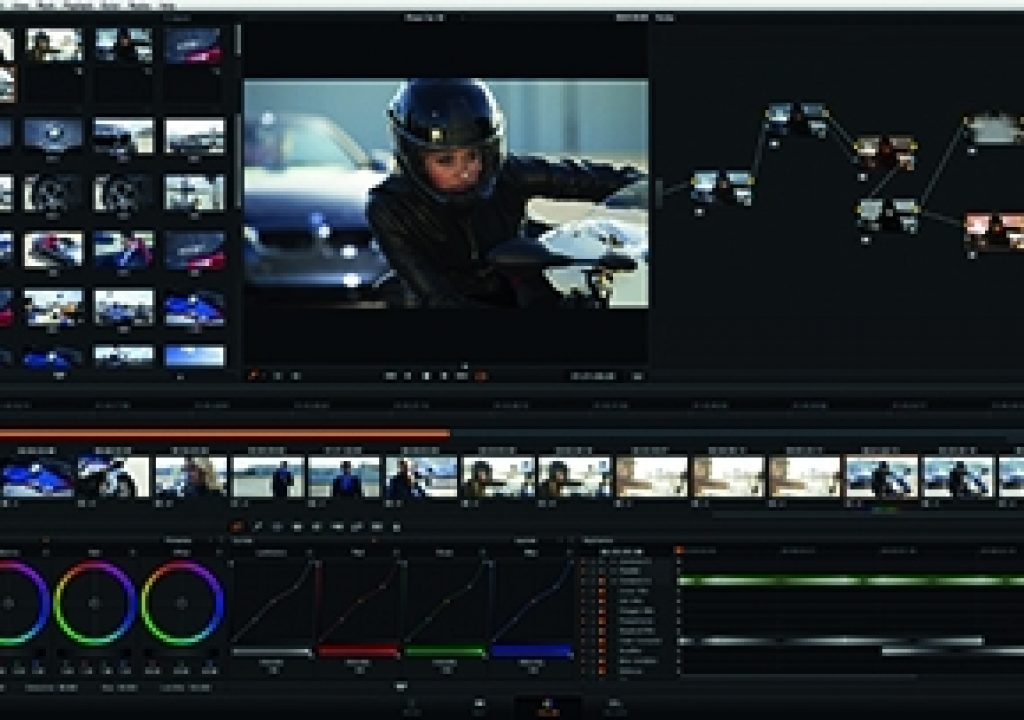Viewport: 1024px width, 720px height.
Task: Select the blue sky still in the gallery
Action: (x=195, y=356)
